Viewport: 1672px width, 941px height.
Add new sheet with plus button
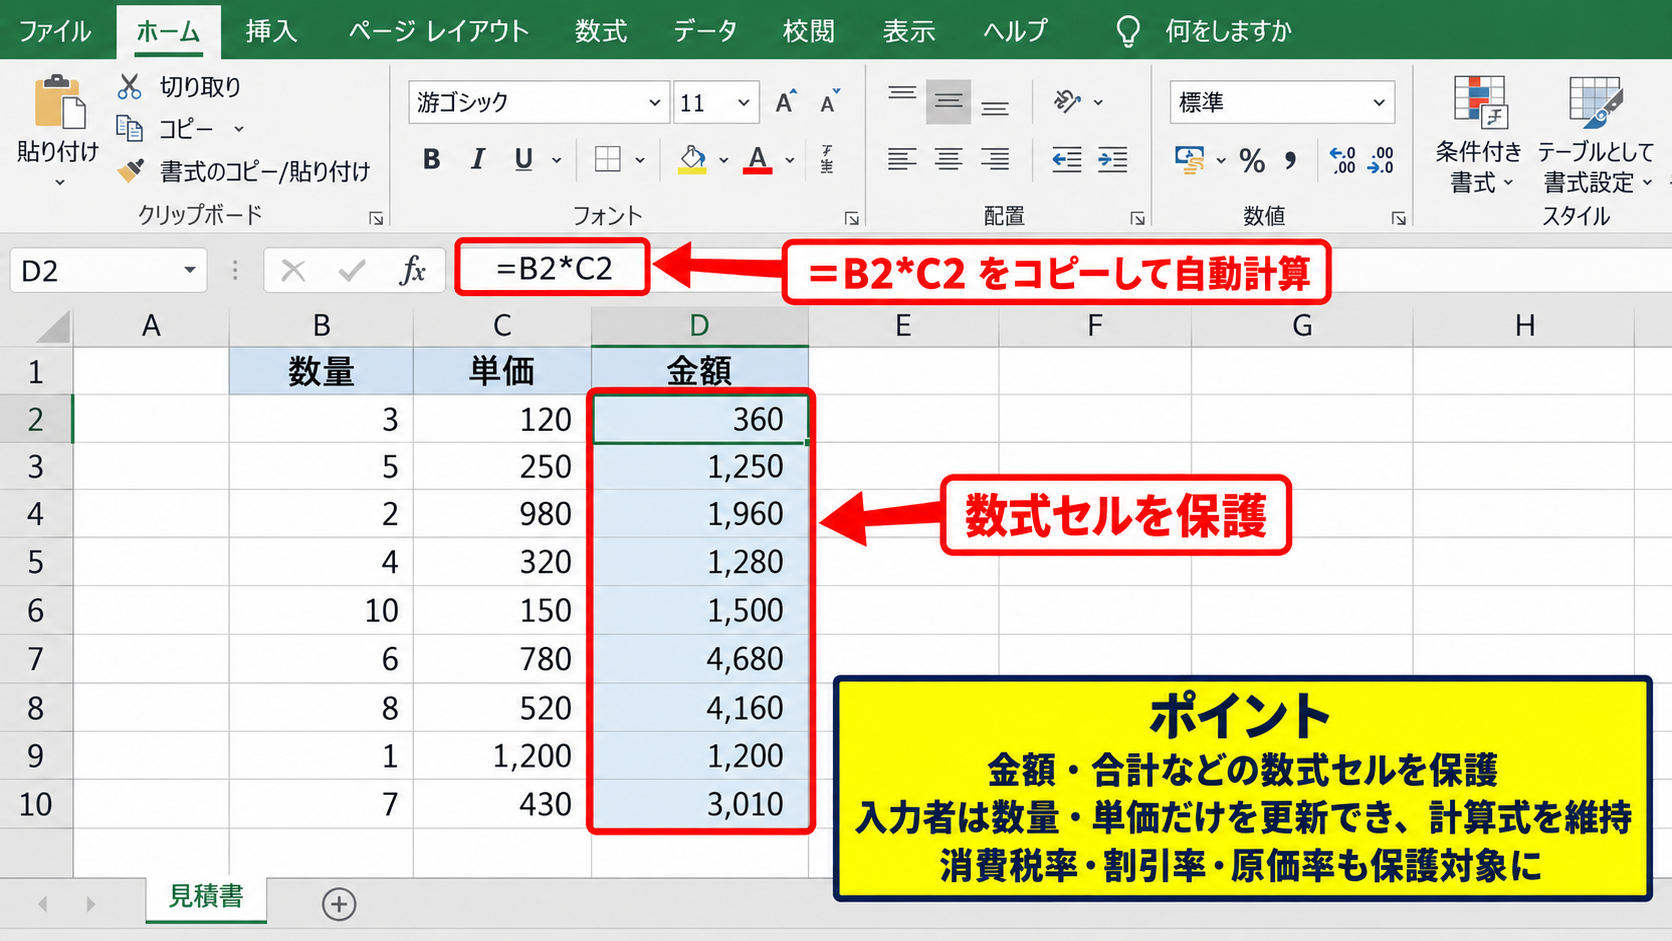point(339,904)
